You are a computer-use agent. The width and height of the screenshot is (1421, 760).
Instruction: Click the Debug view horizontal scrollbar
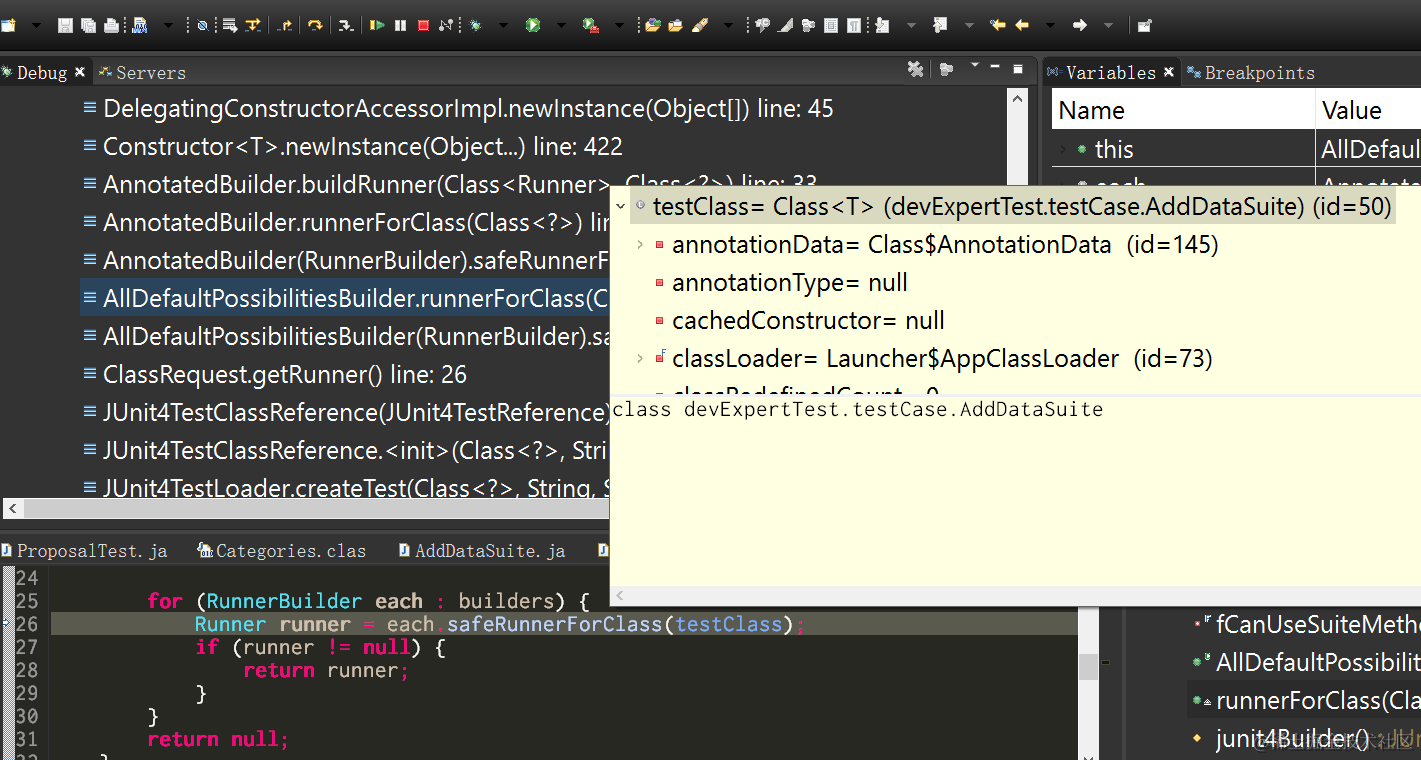click(316, 509)
